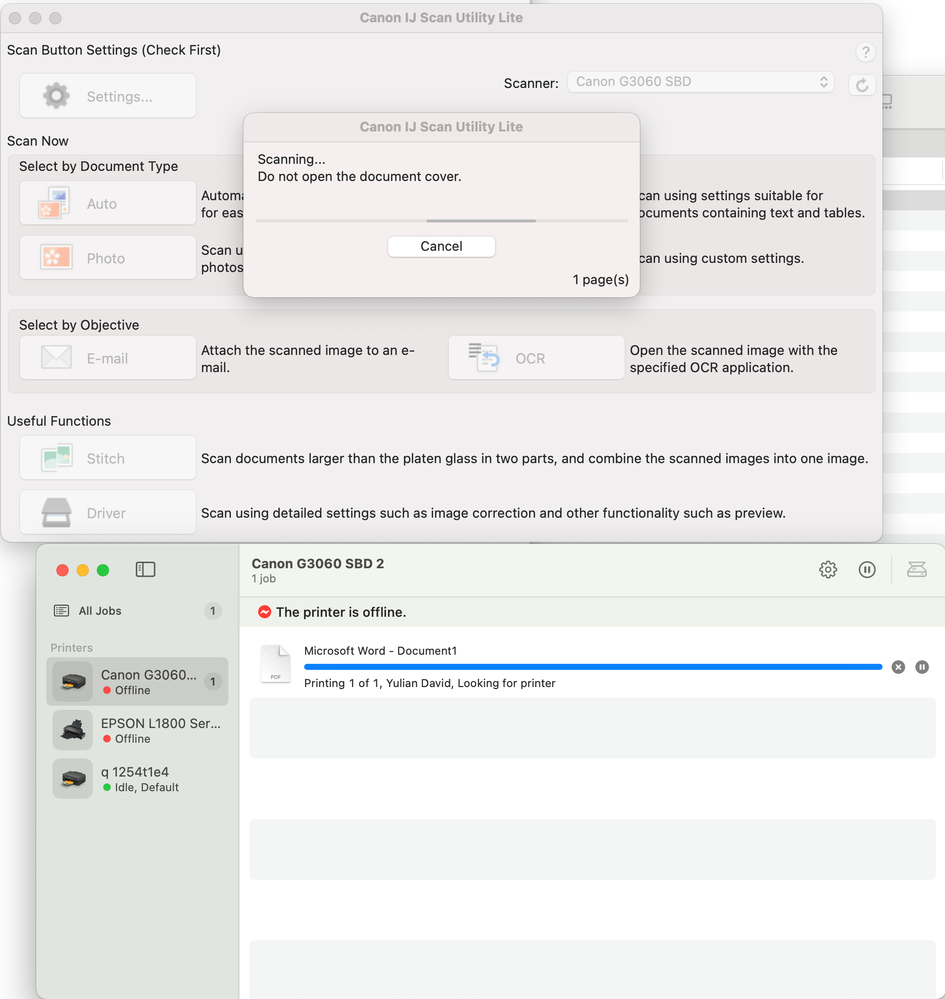Select the Stitch scanning function
The width and height of the screenshot is (945, 999).
coord(107,458)
